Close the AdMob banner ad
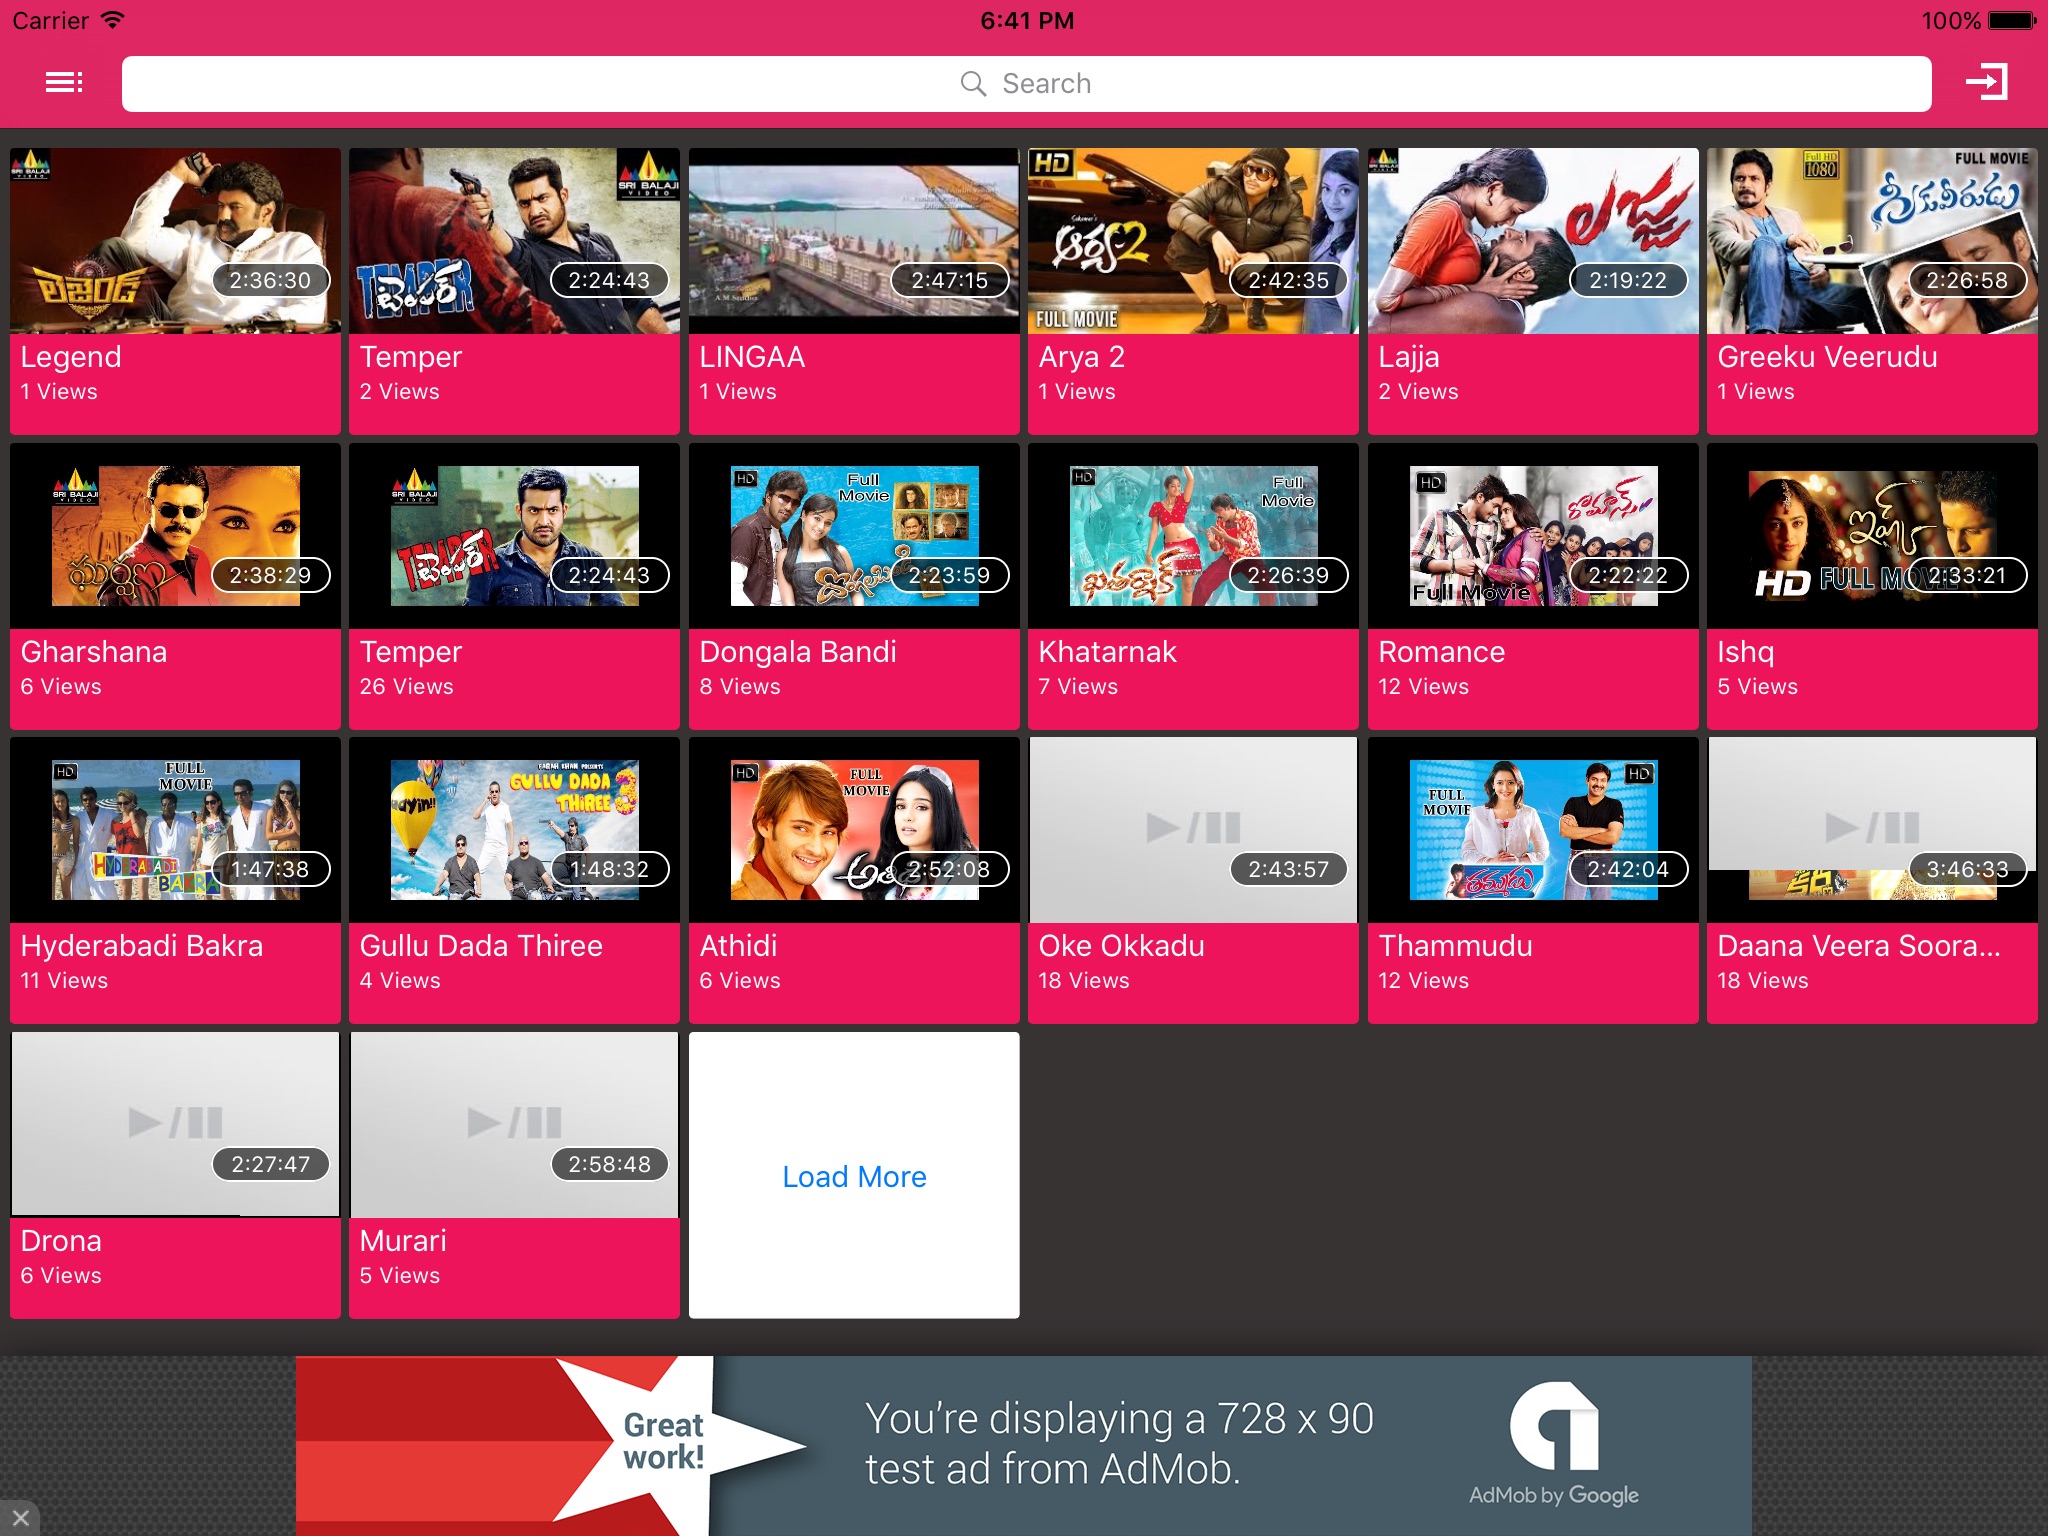This screenshot has width=2048, height=1536. coord(20,1517)
